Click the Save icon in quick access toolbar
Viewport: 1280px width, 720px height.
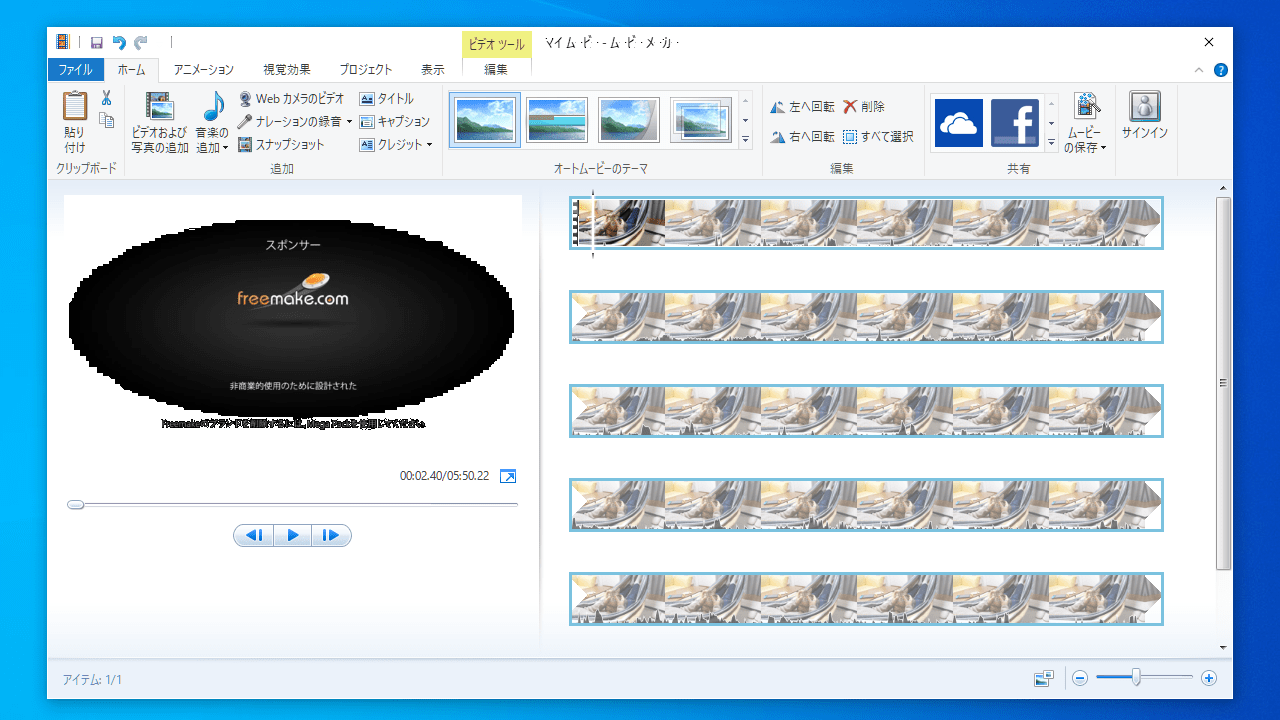96,42
